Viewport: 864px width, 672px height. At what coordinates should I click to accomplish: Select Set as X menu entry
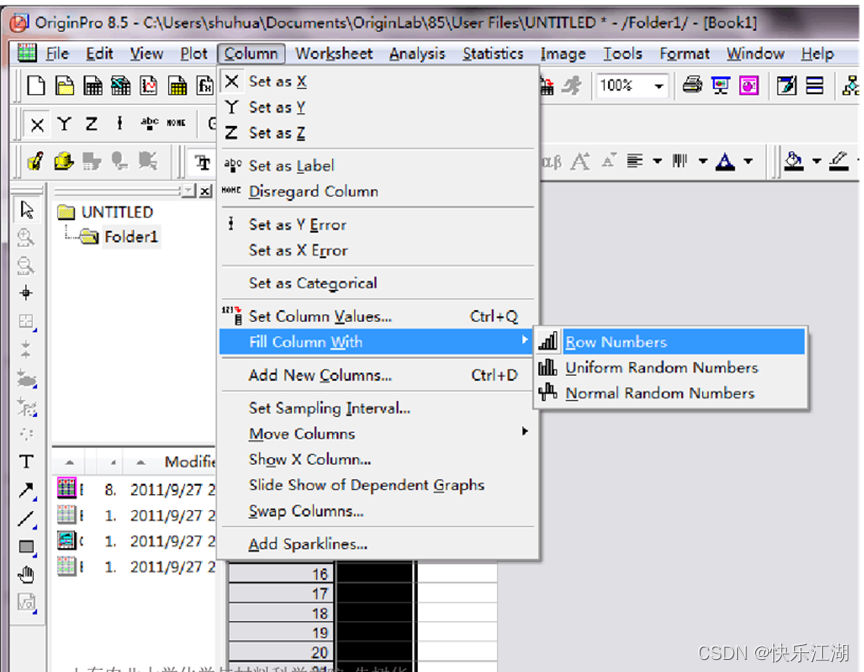pyautogui.click(x=375, y=82)
